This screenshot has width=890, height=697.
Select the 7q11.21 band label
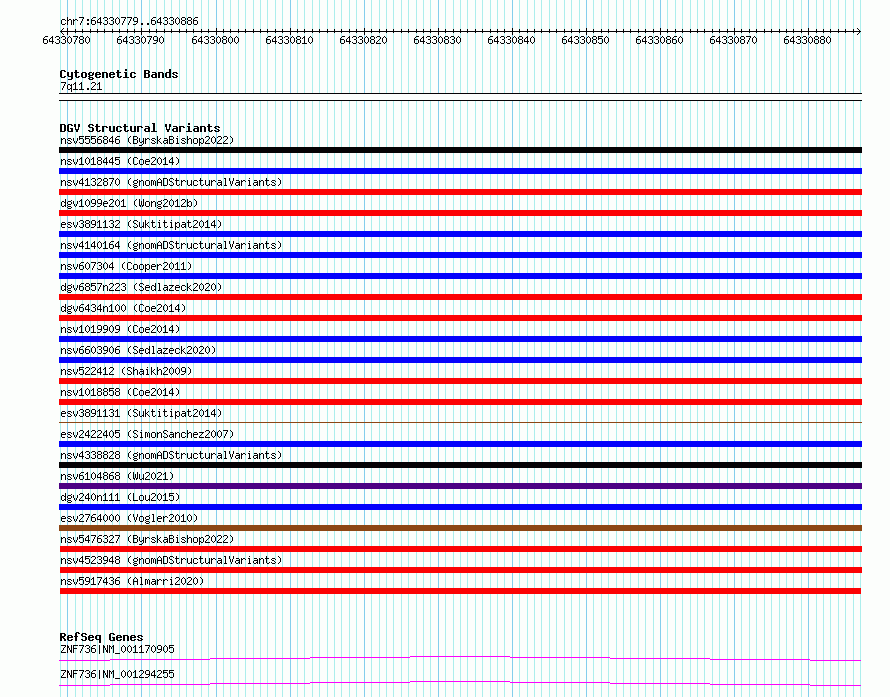(x=81, y=86)
